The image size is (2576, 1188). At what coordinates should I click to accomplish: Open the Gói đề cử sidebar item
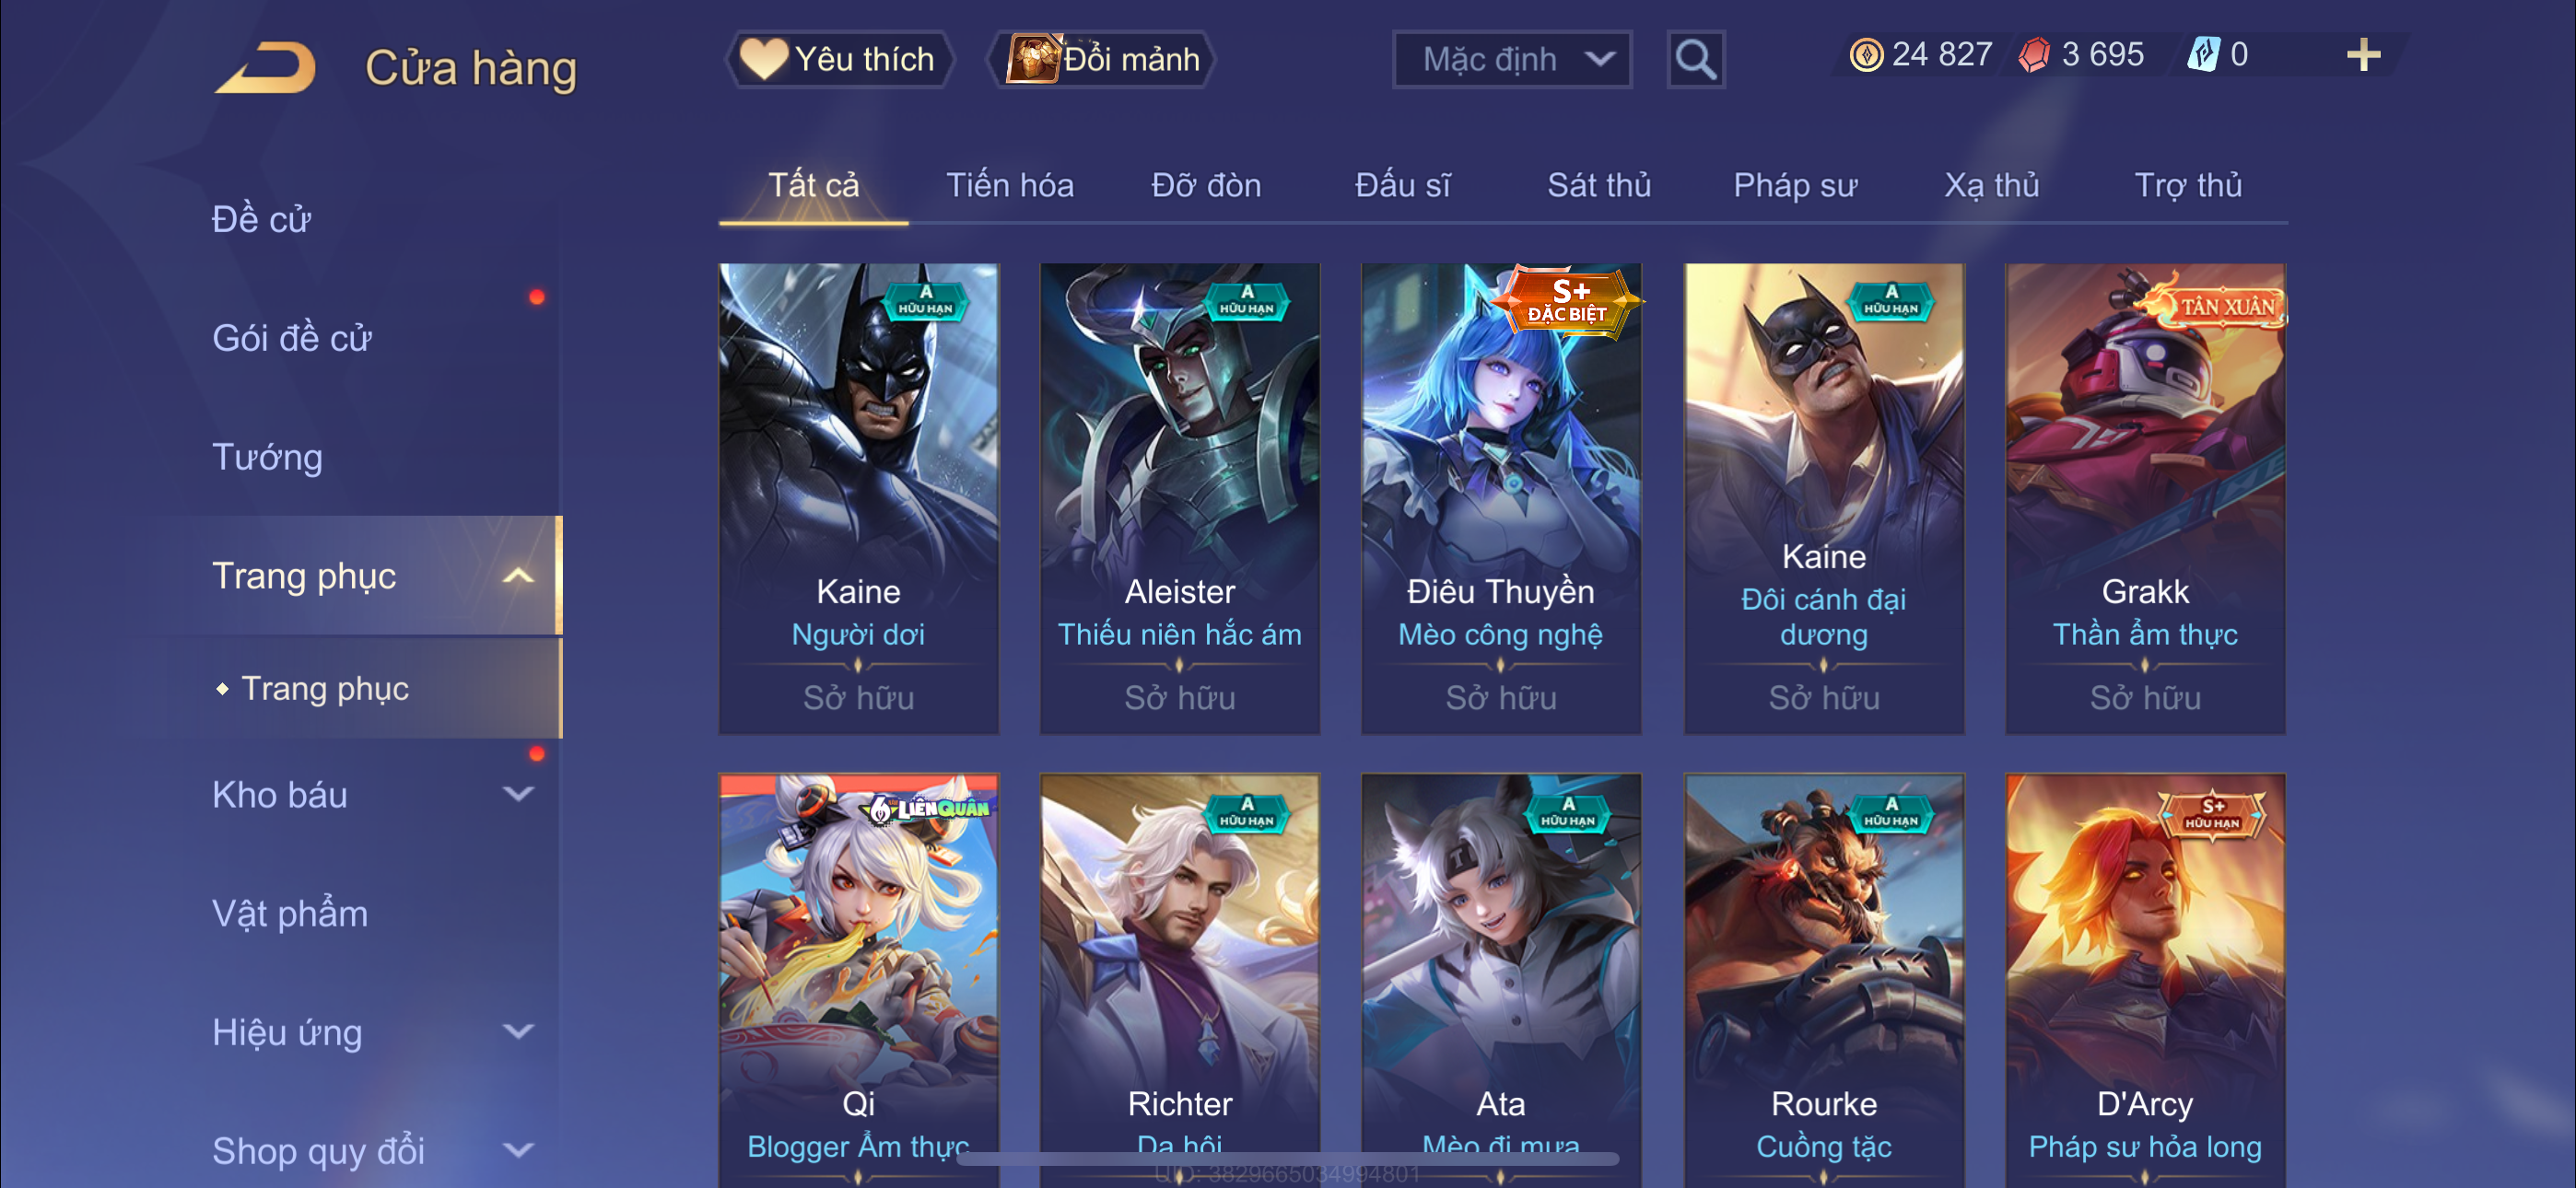[291, 338]
